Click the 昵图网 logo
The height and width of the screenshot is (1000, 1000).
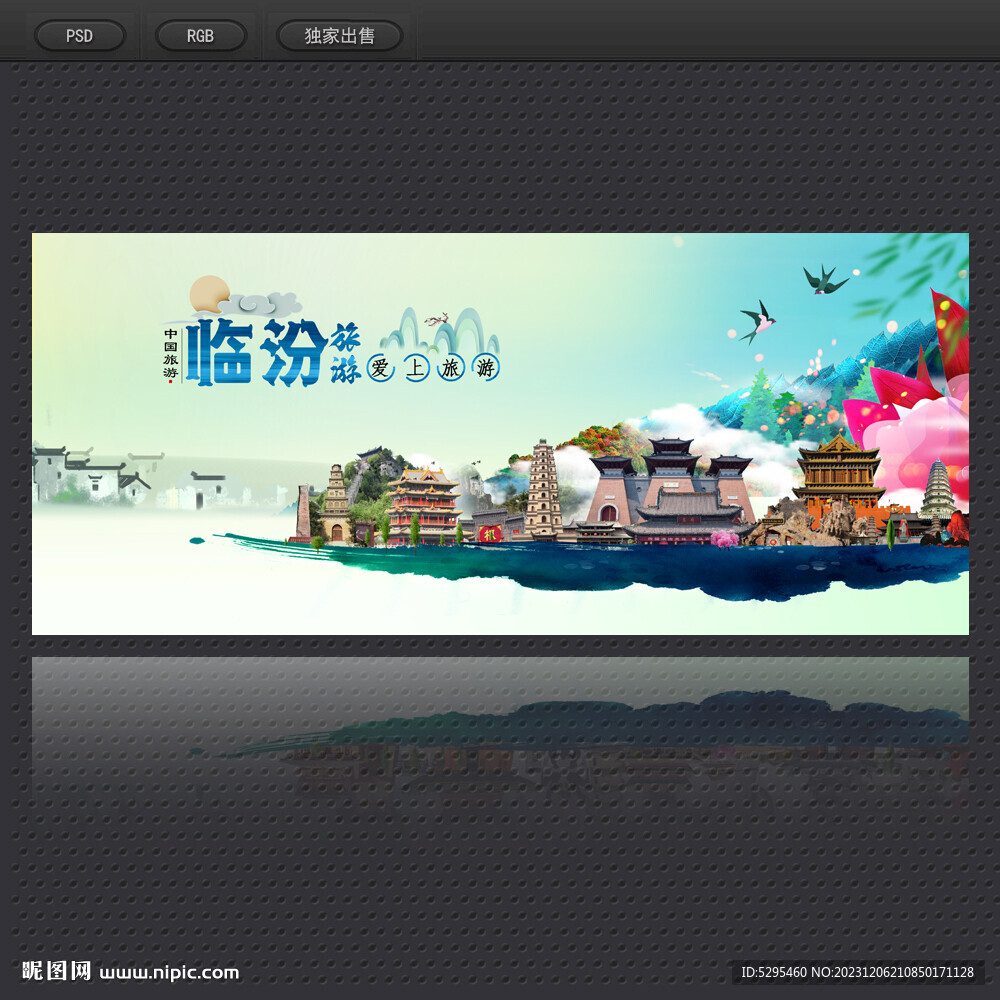56,971
